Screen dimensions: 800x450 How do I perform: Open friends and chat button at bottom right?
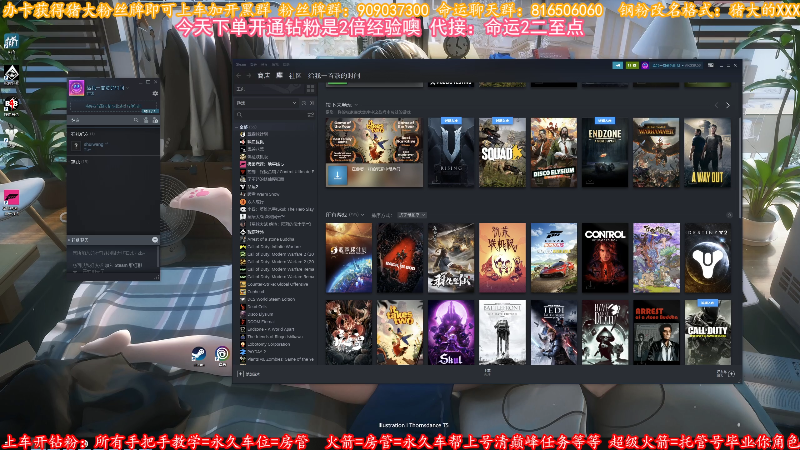click(725, 373)
